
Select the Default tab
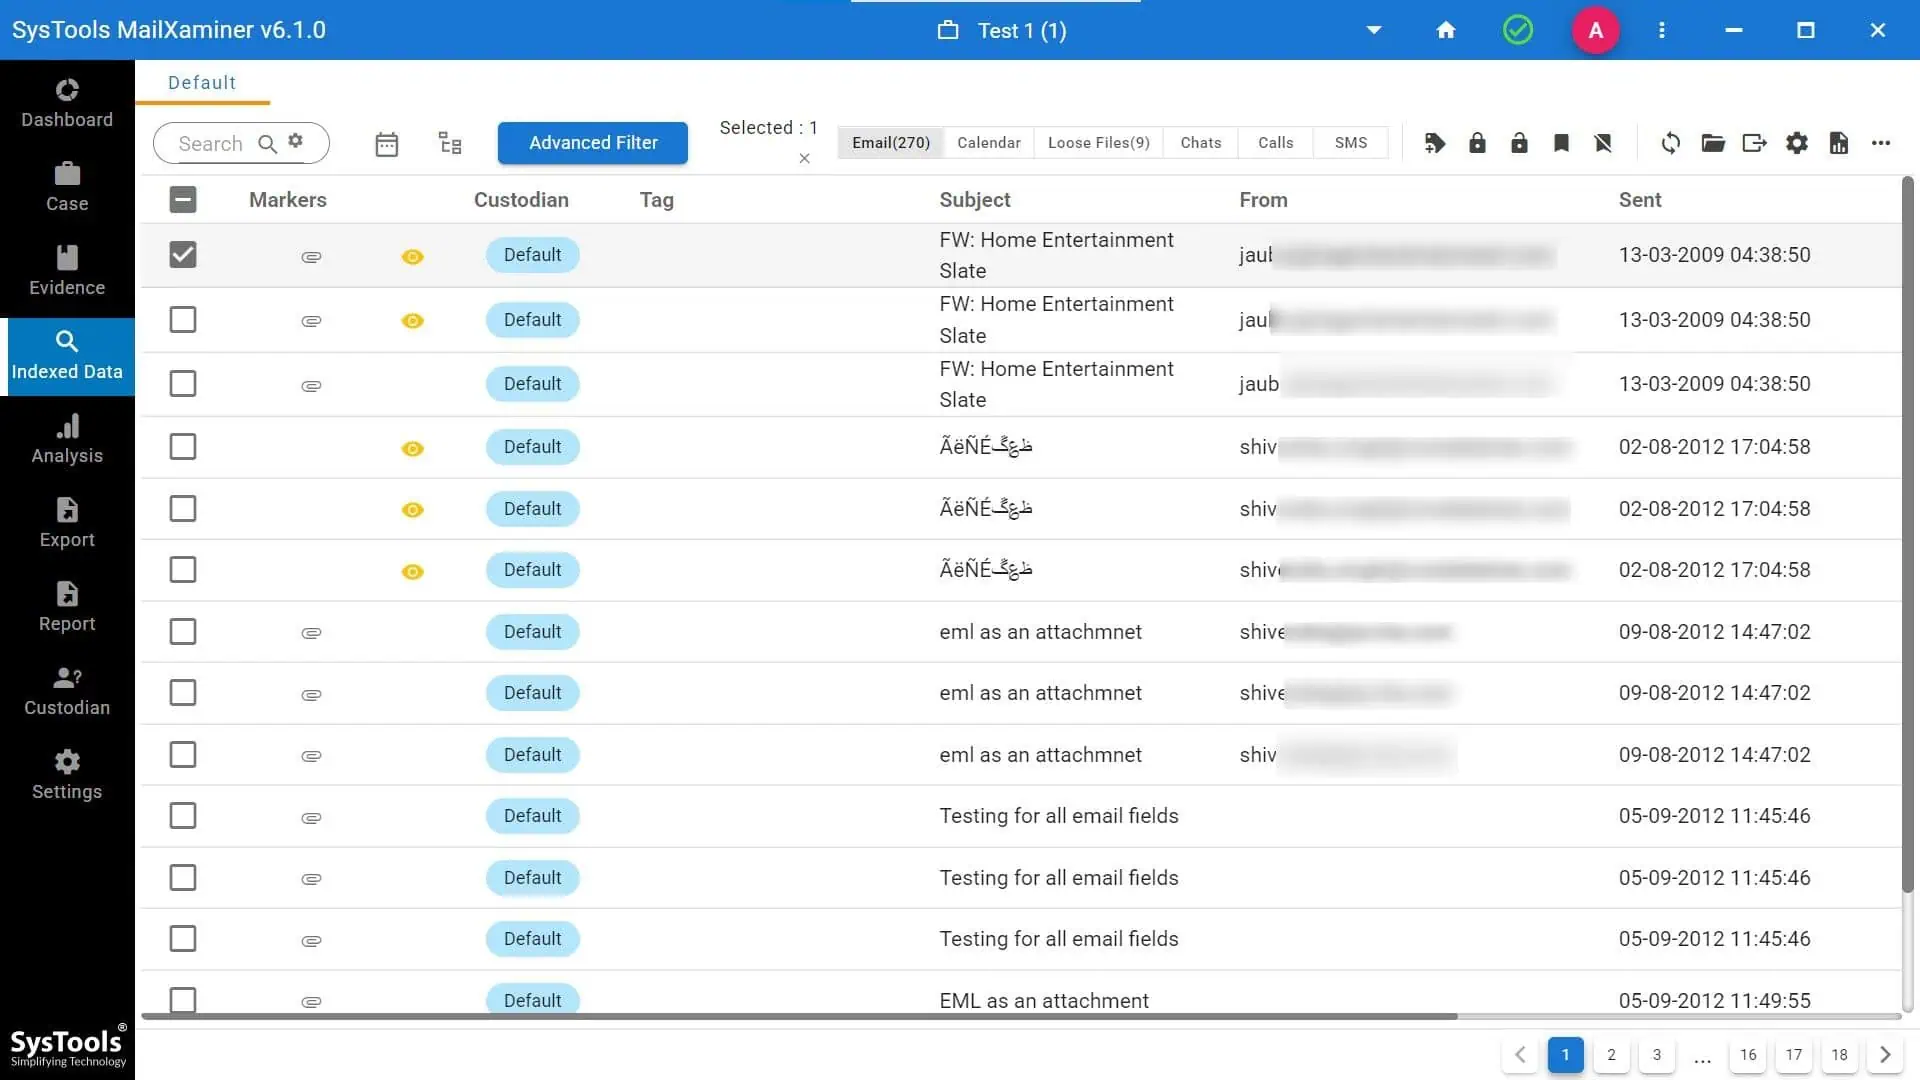click(x=202, y=83)
